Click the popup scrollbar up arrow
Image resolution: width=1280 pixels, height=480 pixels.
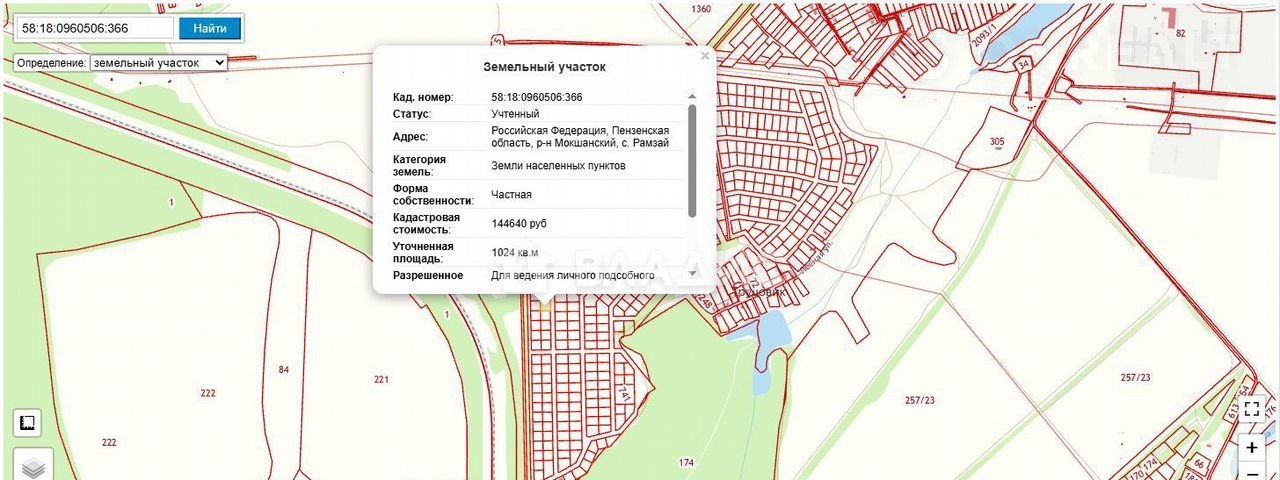tap(691, 97)
